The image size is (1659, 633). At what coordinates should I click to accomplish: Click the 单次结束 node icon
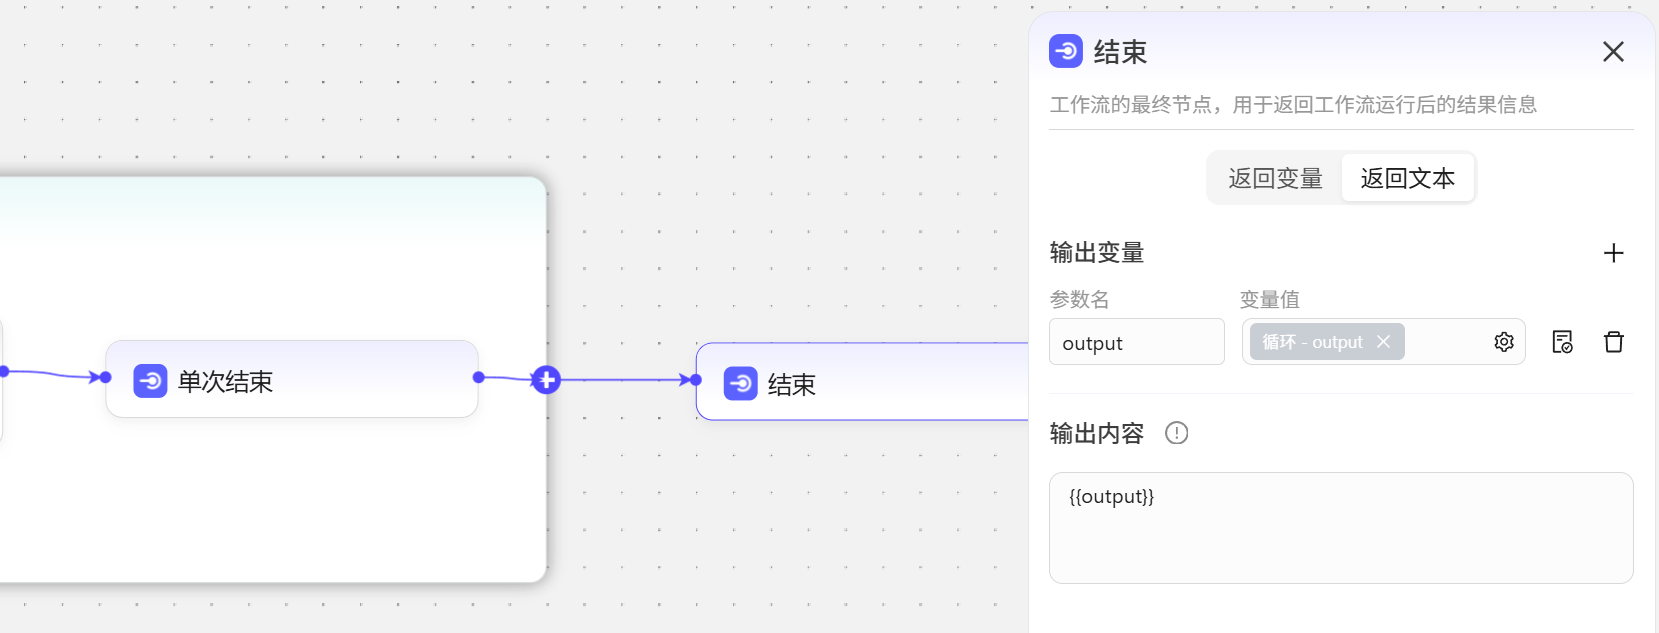click(x=150, y=381)
